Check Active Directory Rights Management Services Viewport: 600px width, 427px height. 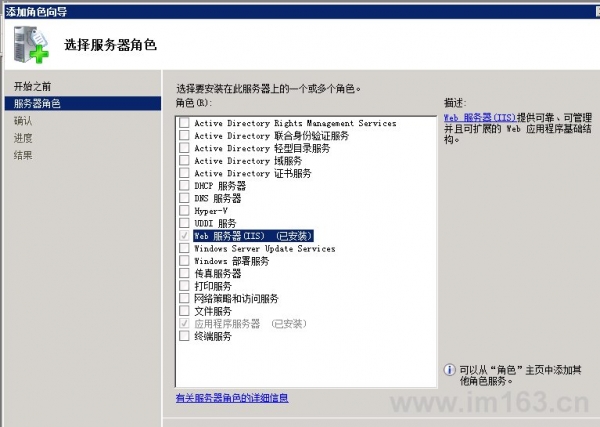point(184,123)
